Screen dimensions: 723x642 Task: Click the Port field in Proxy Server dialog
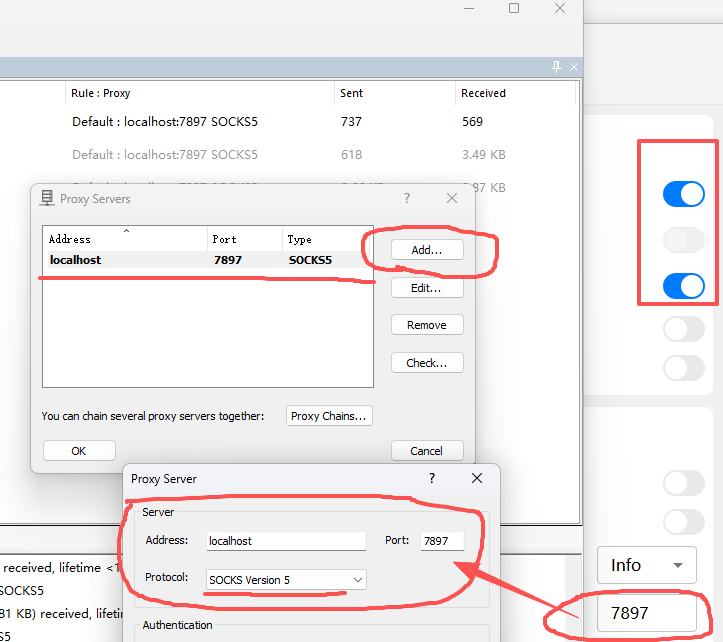click(441, 541)
